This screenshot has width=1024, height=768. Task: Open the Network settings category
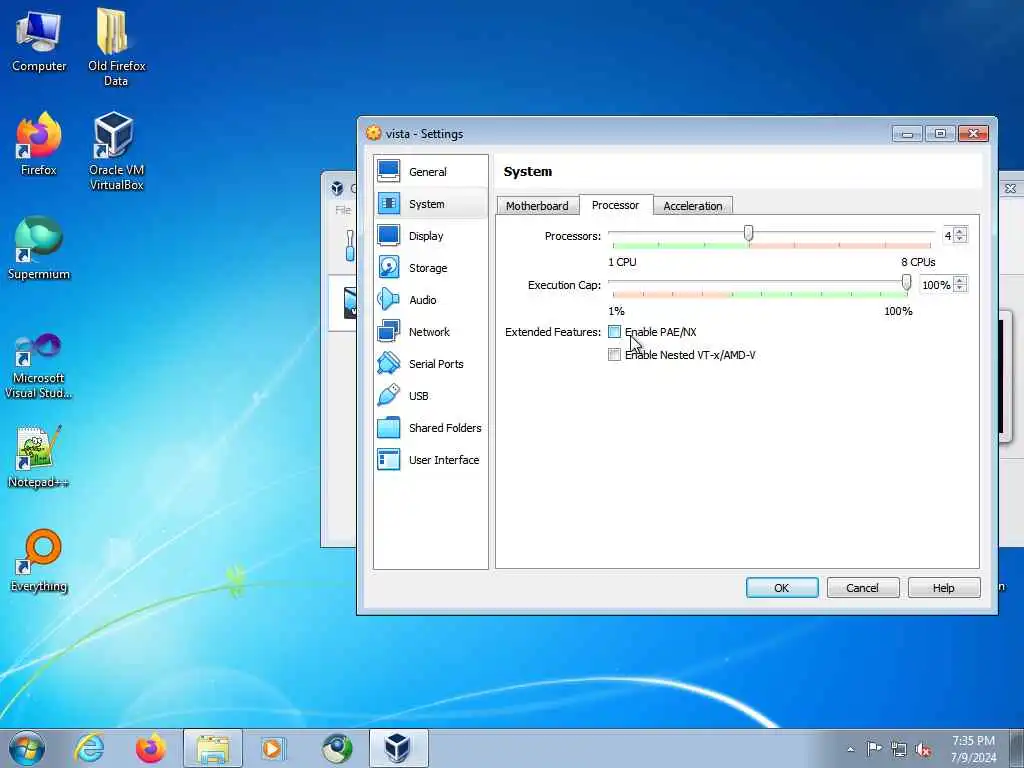(430, 332)
